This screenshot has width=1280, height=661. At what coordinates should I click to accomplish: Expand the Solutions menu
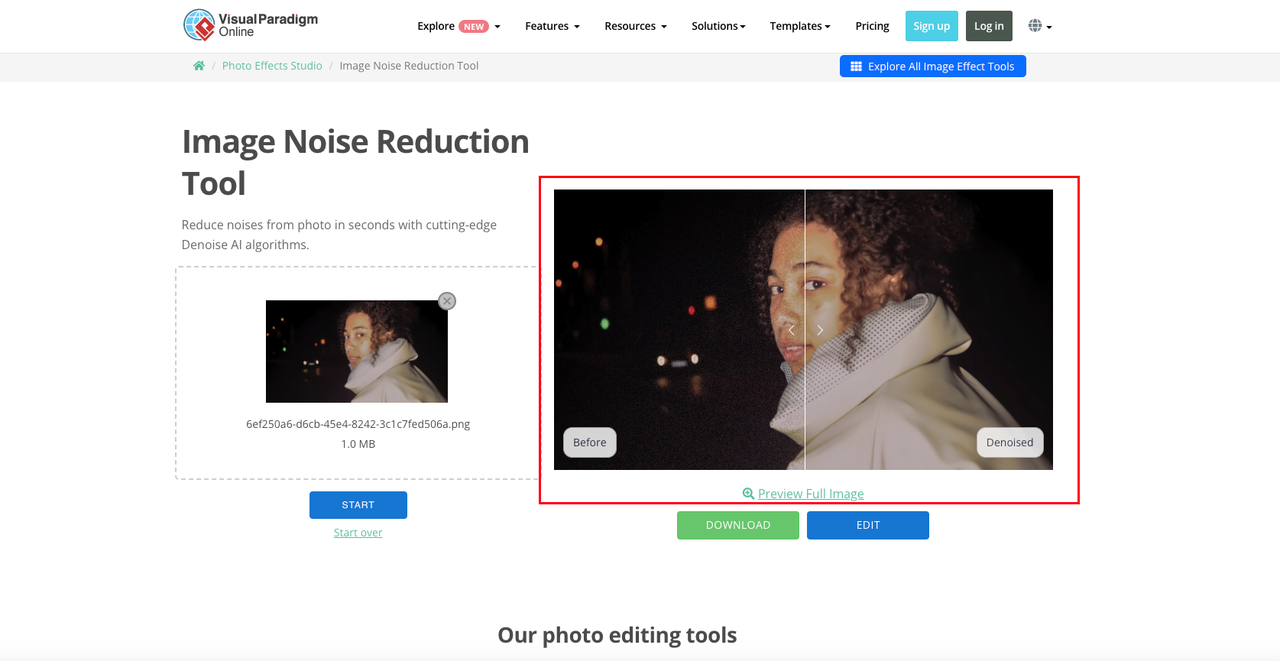[x=718, y=26]
